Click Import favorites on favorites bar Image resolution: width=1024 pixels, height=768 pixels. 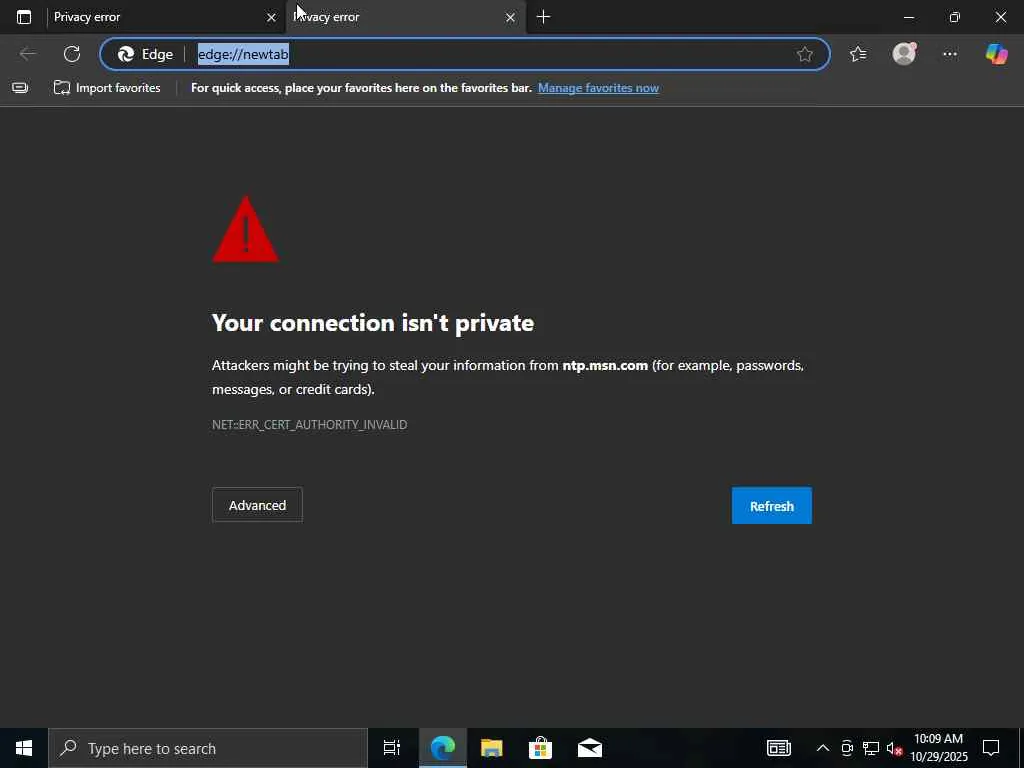pos(107,88)
